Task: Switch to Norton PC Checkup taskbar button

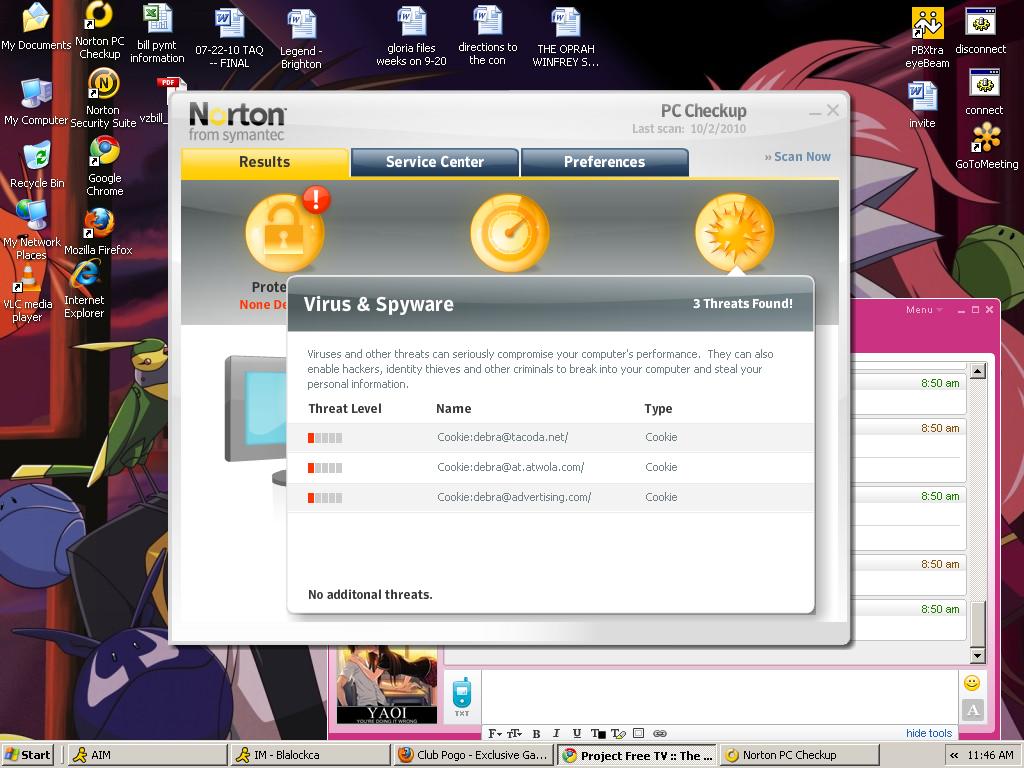Action: [800, 755]
